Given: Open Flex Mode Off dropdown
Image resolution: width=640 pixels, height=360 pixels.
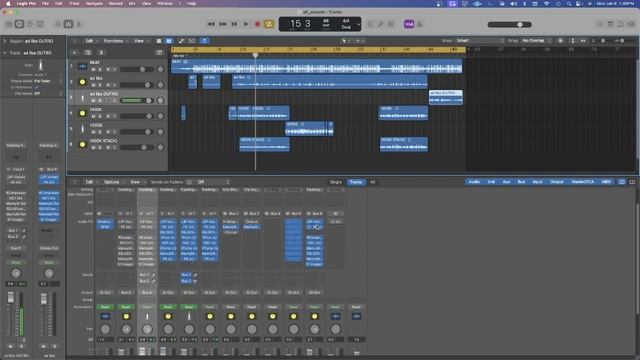Looking at the screenshot, I should tap(48, 93).
